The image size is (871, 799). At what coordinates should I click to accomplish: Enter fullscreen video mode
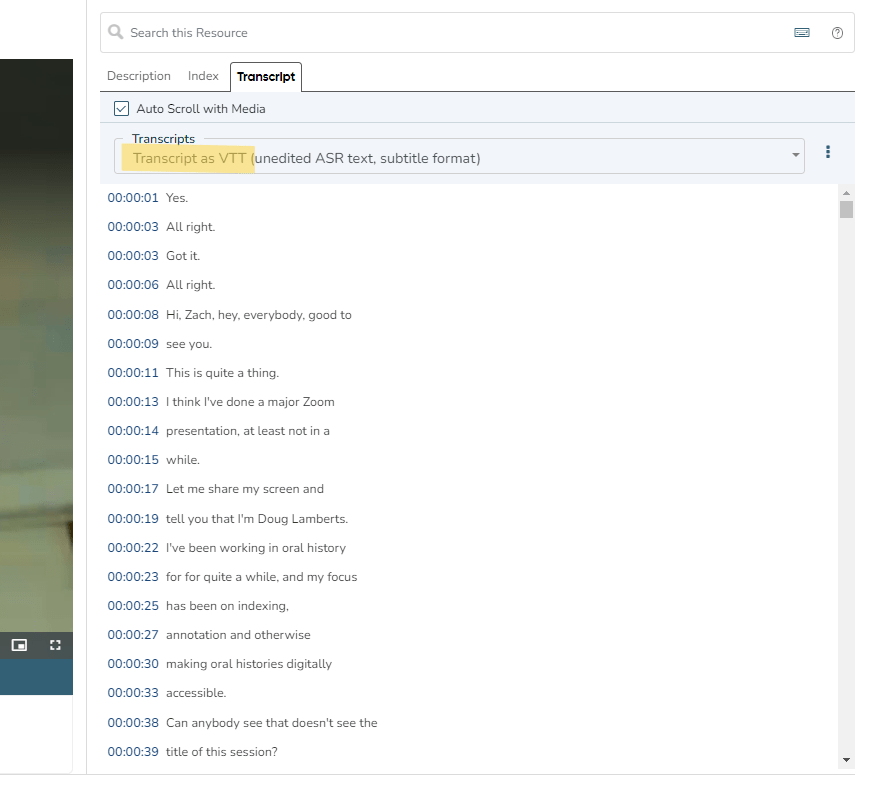(x=55, y=645)
